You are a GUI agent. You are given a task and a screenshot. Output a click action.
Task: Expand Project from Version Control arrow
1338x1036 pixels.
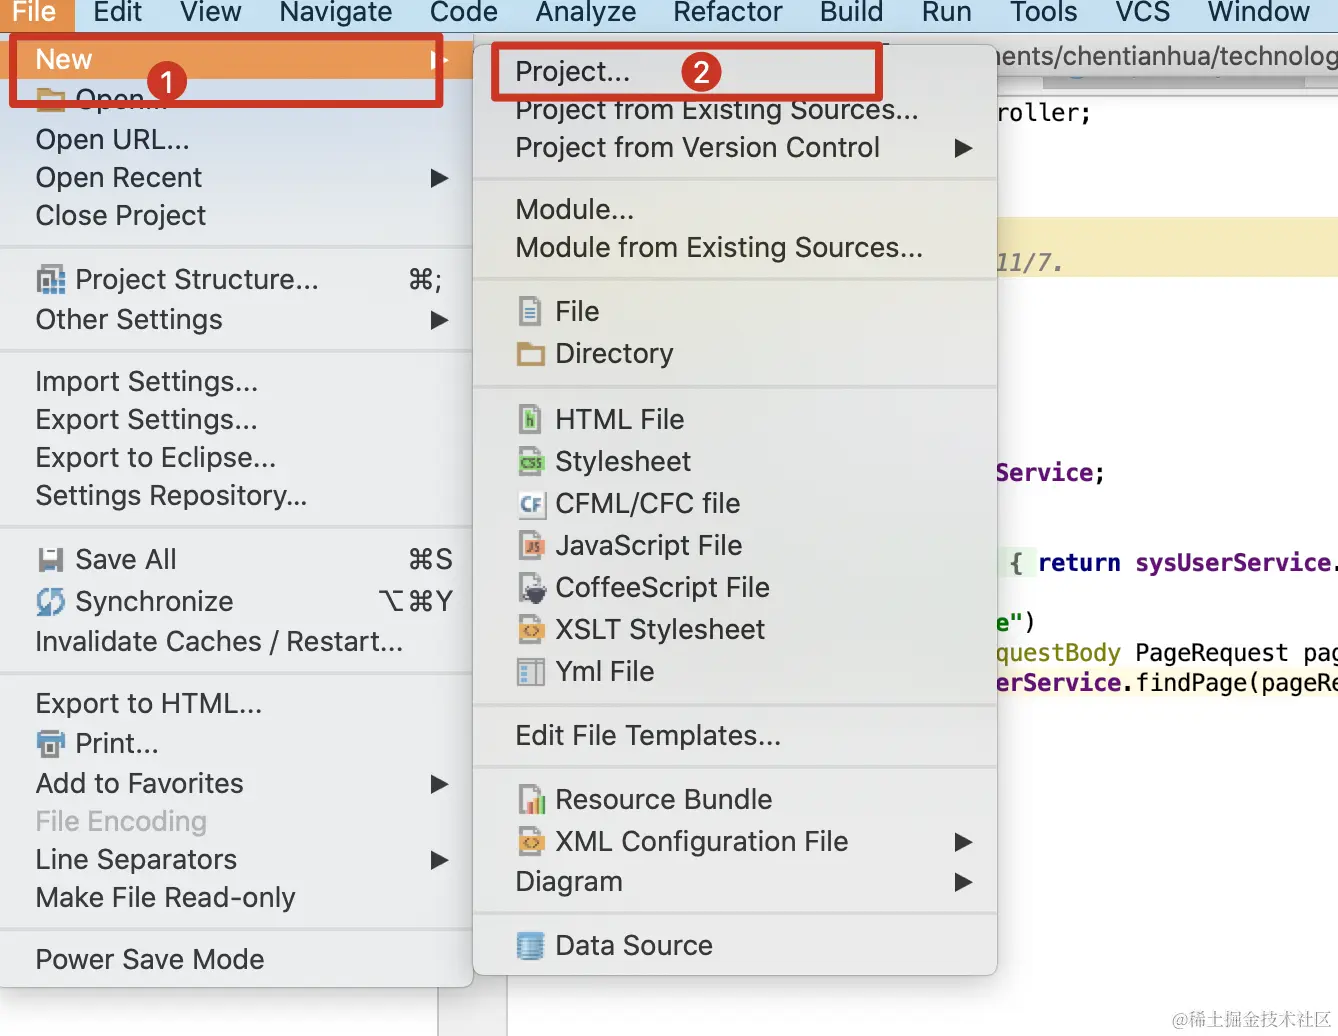click(x=963, y=148)
